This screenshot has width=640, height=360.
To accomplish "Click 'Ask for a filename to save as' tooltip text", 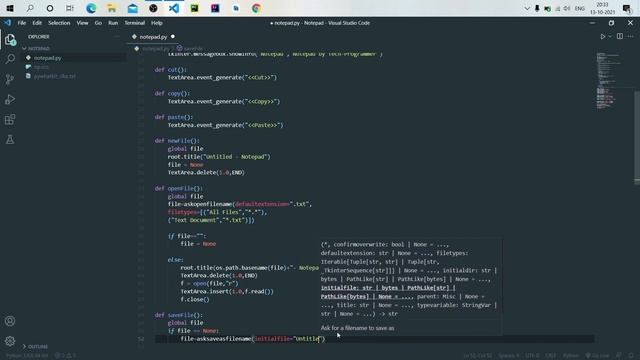I will (358, 328).
